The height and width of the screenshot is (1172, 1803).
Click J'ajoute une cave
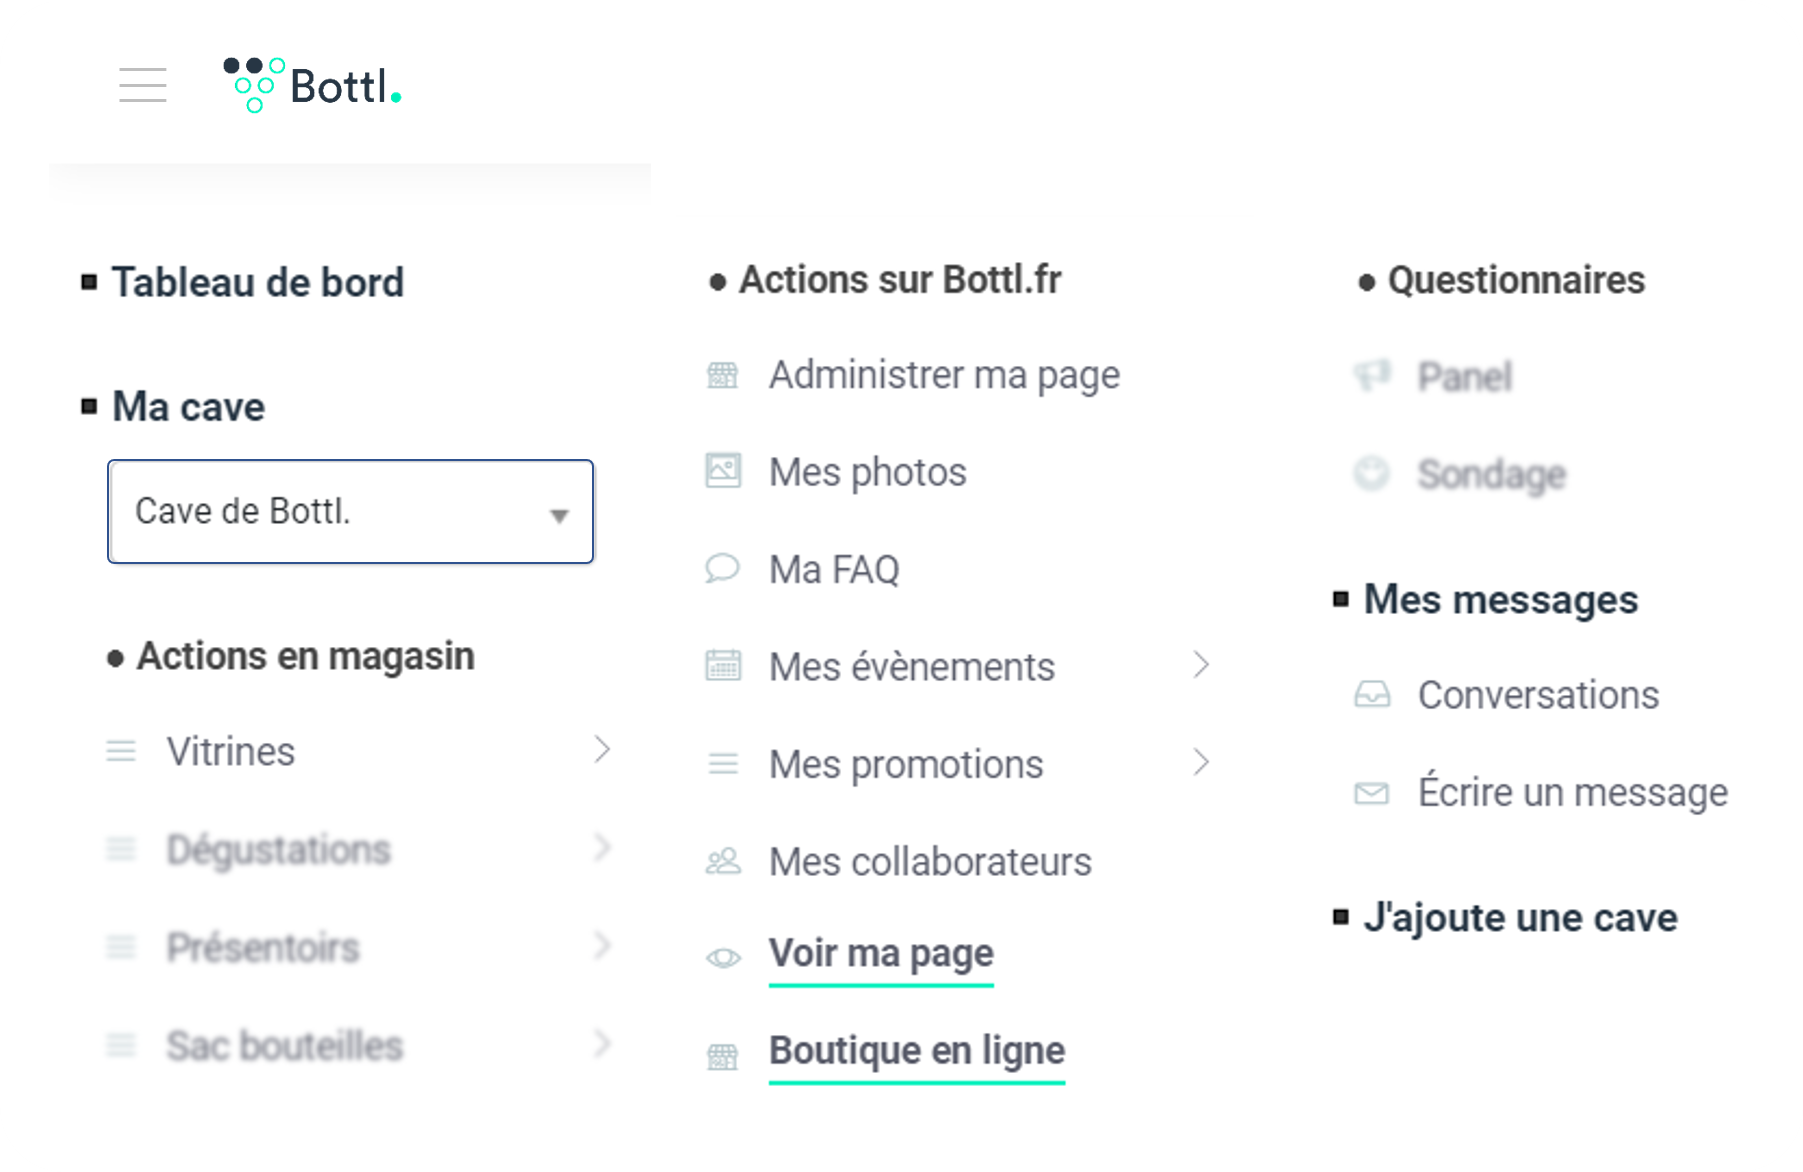(x=1520, y=917)
